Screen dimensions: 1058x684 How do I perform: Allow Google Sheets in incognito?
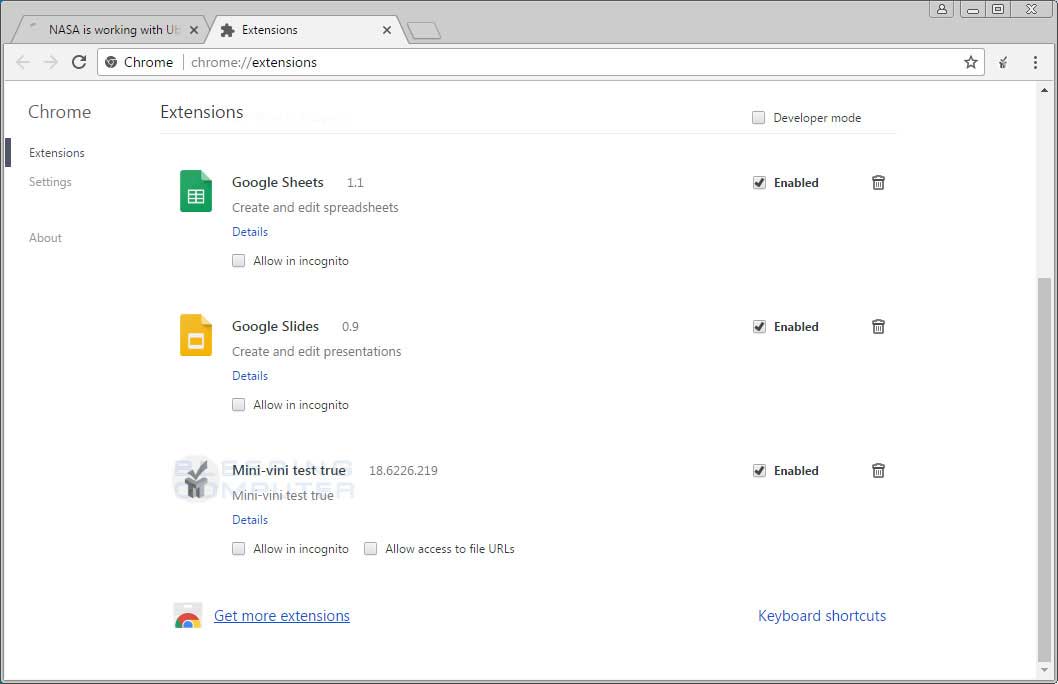[238, 261]
